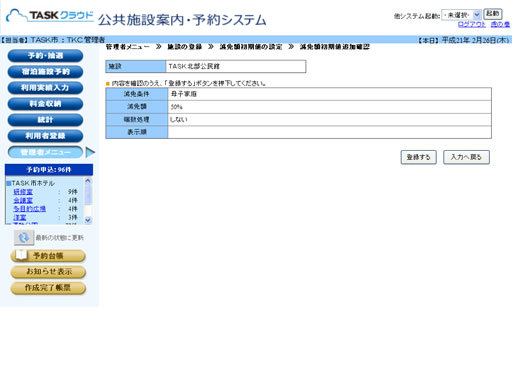Click the TASK市ホテル list heading
Image resolution: width=512 pixels, height=384 pixels.
pyautogui.click(x=33, y=183)
